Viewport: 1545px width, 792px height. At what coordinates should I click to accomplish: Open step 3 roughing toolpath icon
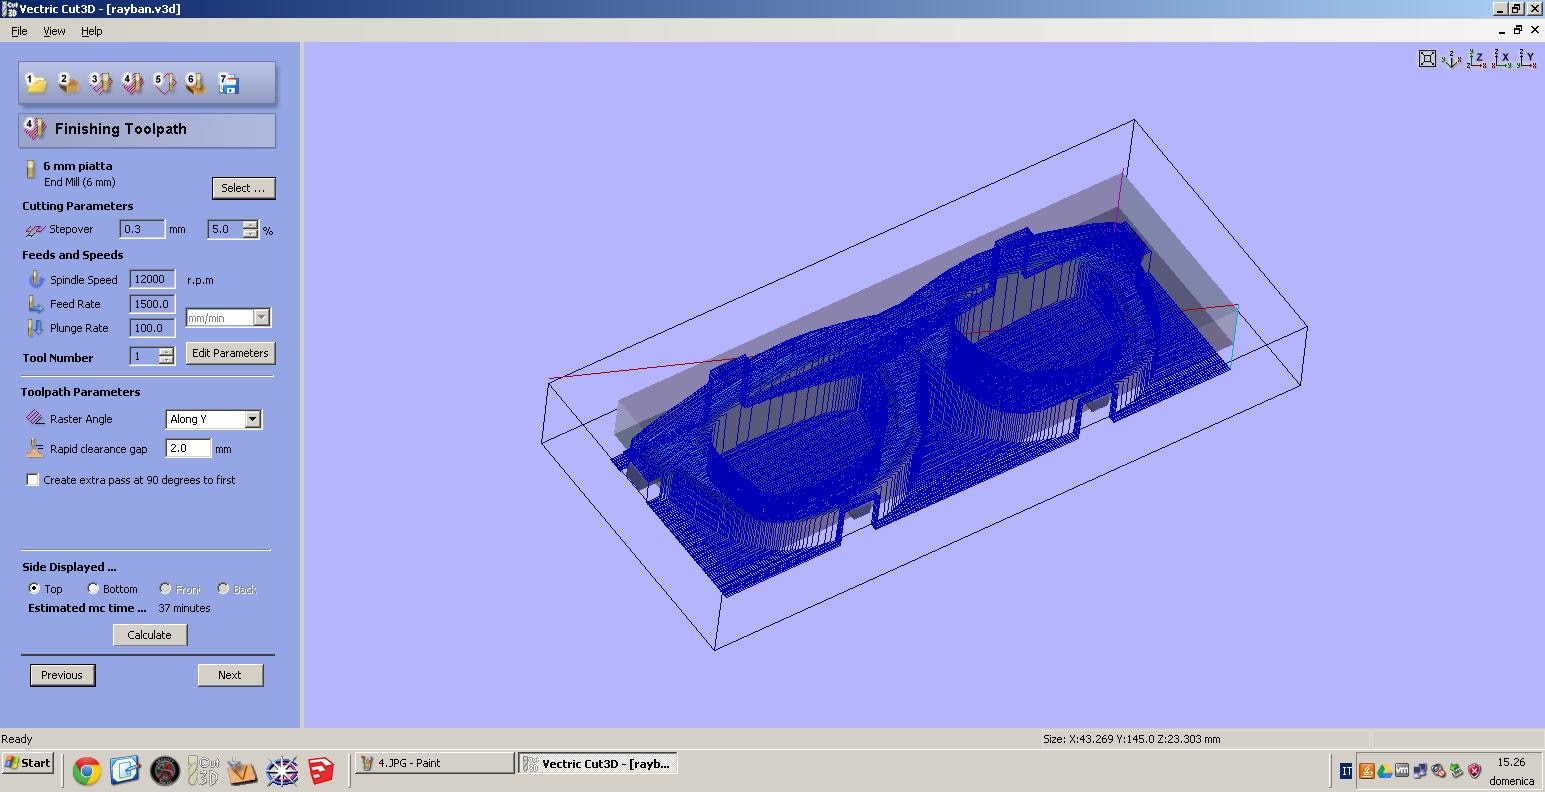100,83
